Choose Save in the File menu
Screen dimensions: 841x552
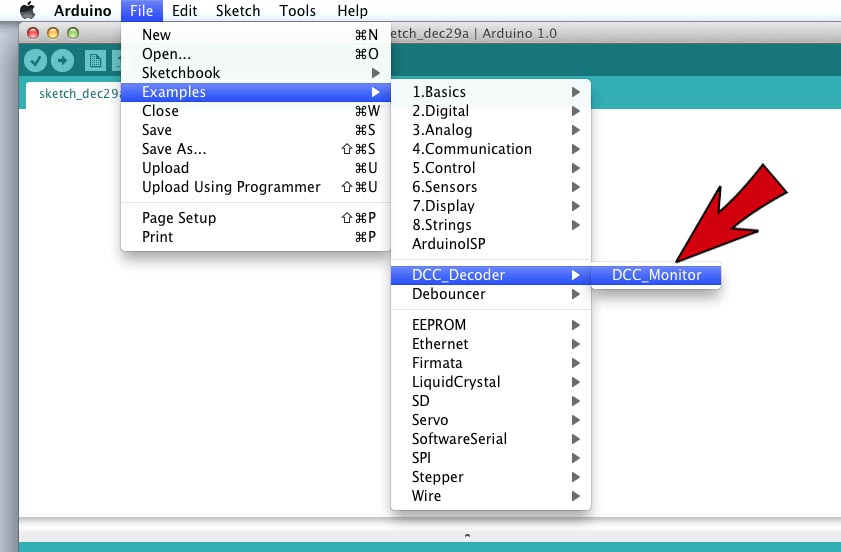[256, 130]
